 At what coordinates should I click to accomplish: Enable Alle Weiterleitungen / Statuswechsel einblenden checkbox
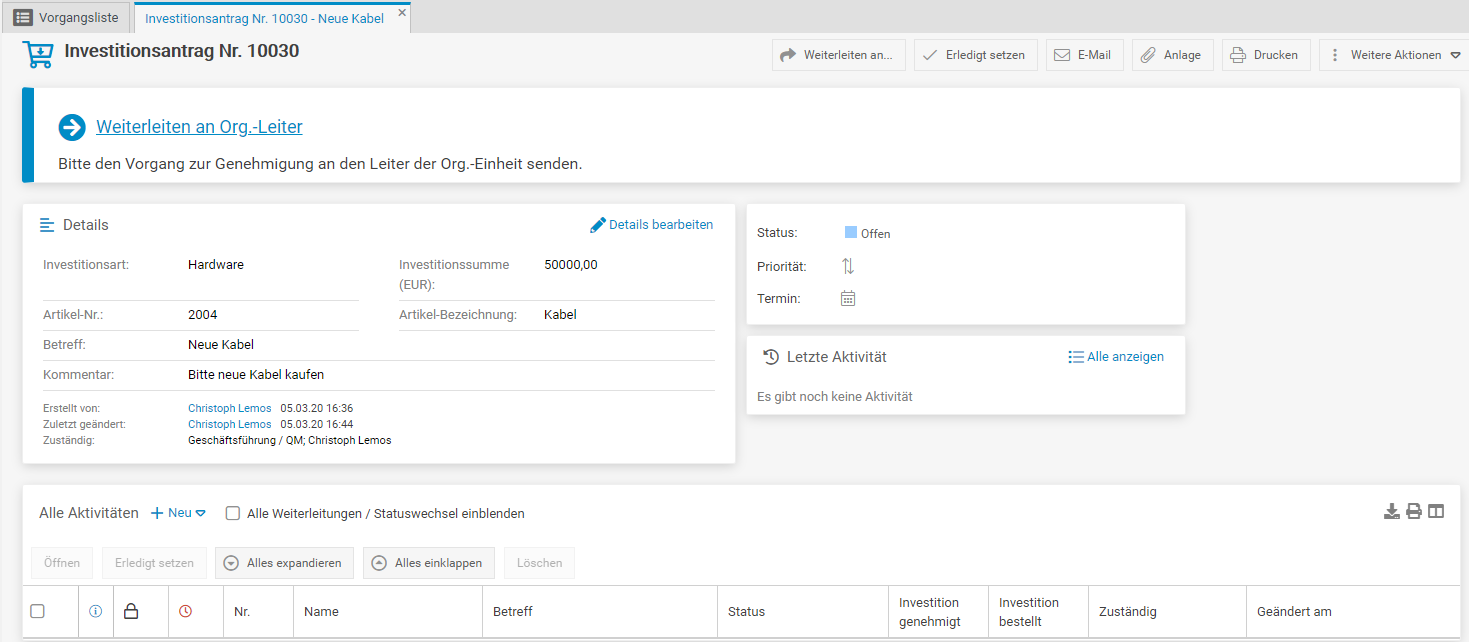click(x=233, y=514)
